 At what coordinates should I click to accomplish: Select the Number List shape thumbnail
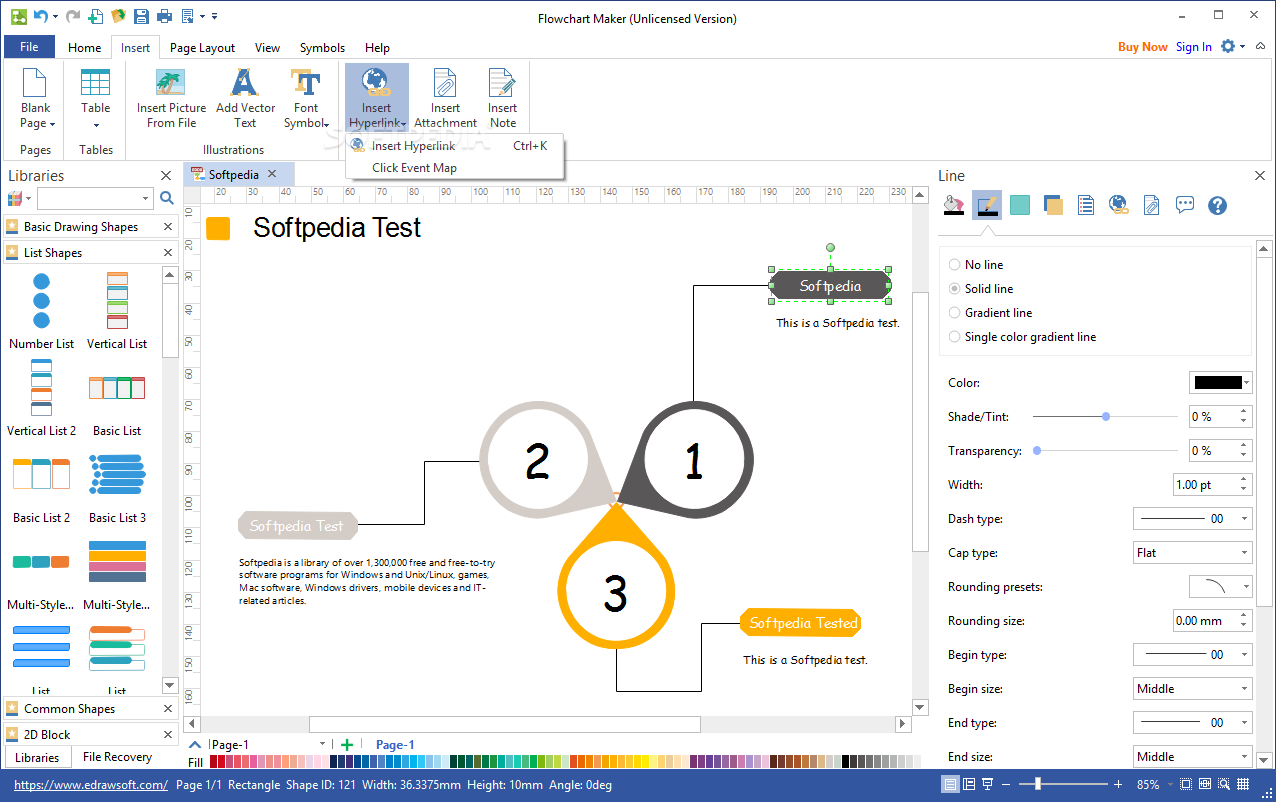(x=41, y=311)
